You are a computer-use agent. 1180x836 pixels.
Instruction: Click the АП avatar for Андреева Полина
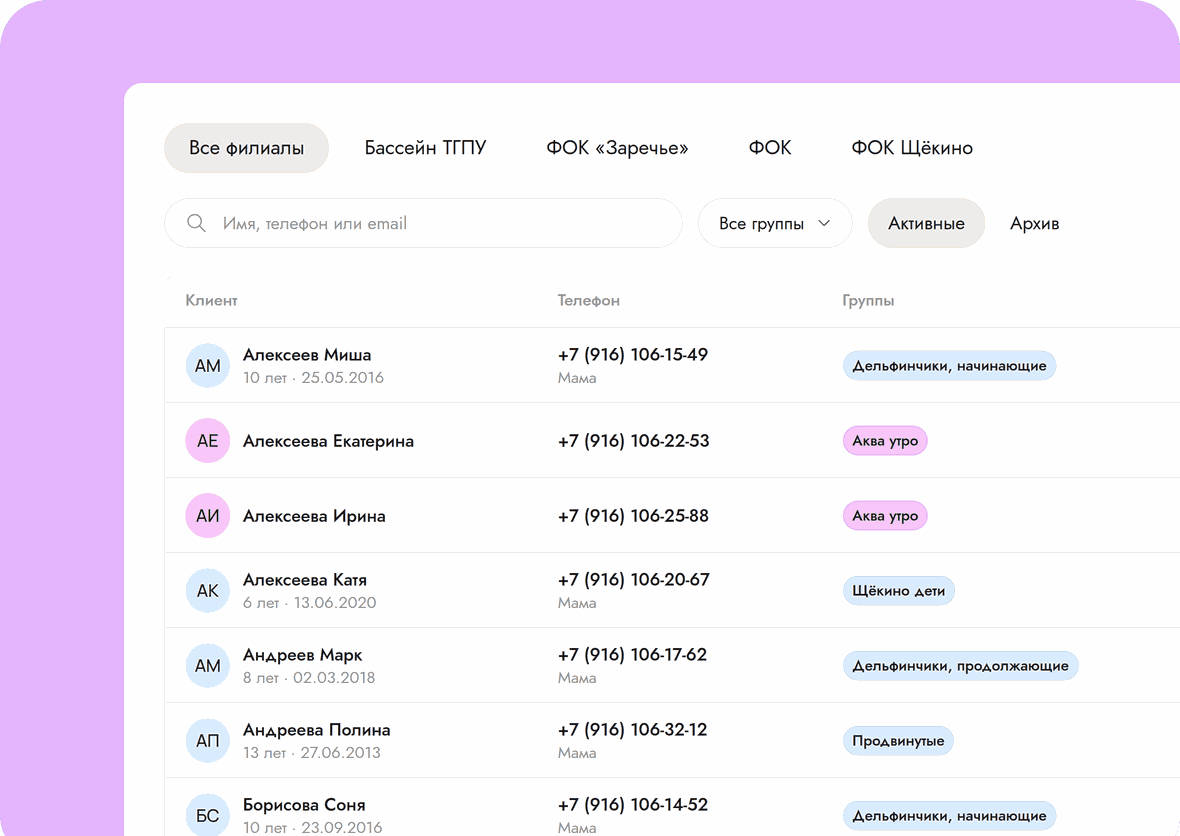tap(208, 740)
